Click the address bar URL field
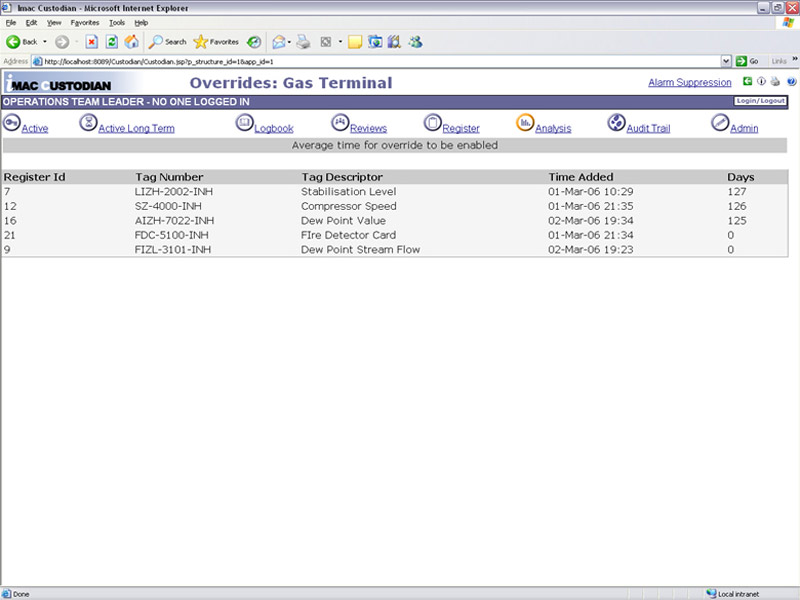This screenshot has width=800, height=600. click(380, 61)
